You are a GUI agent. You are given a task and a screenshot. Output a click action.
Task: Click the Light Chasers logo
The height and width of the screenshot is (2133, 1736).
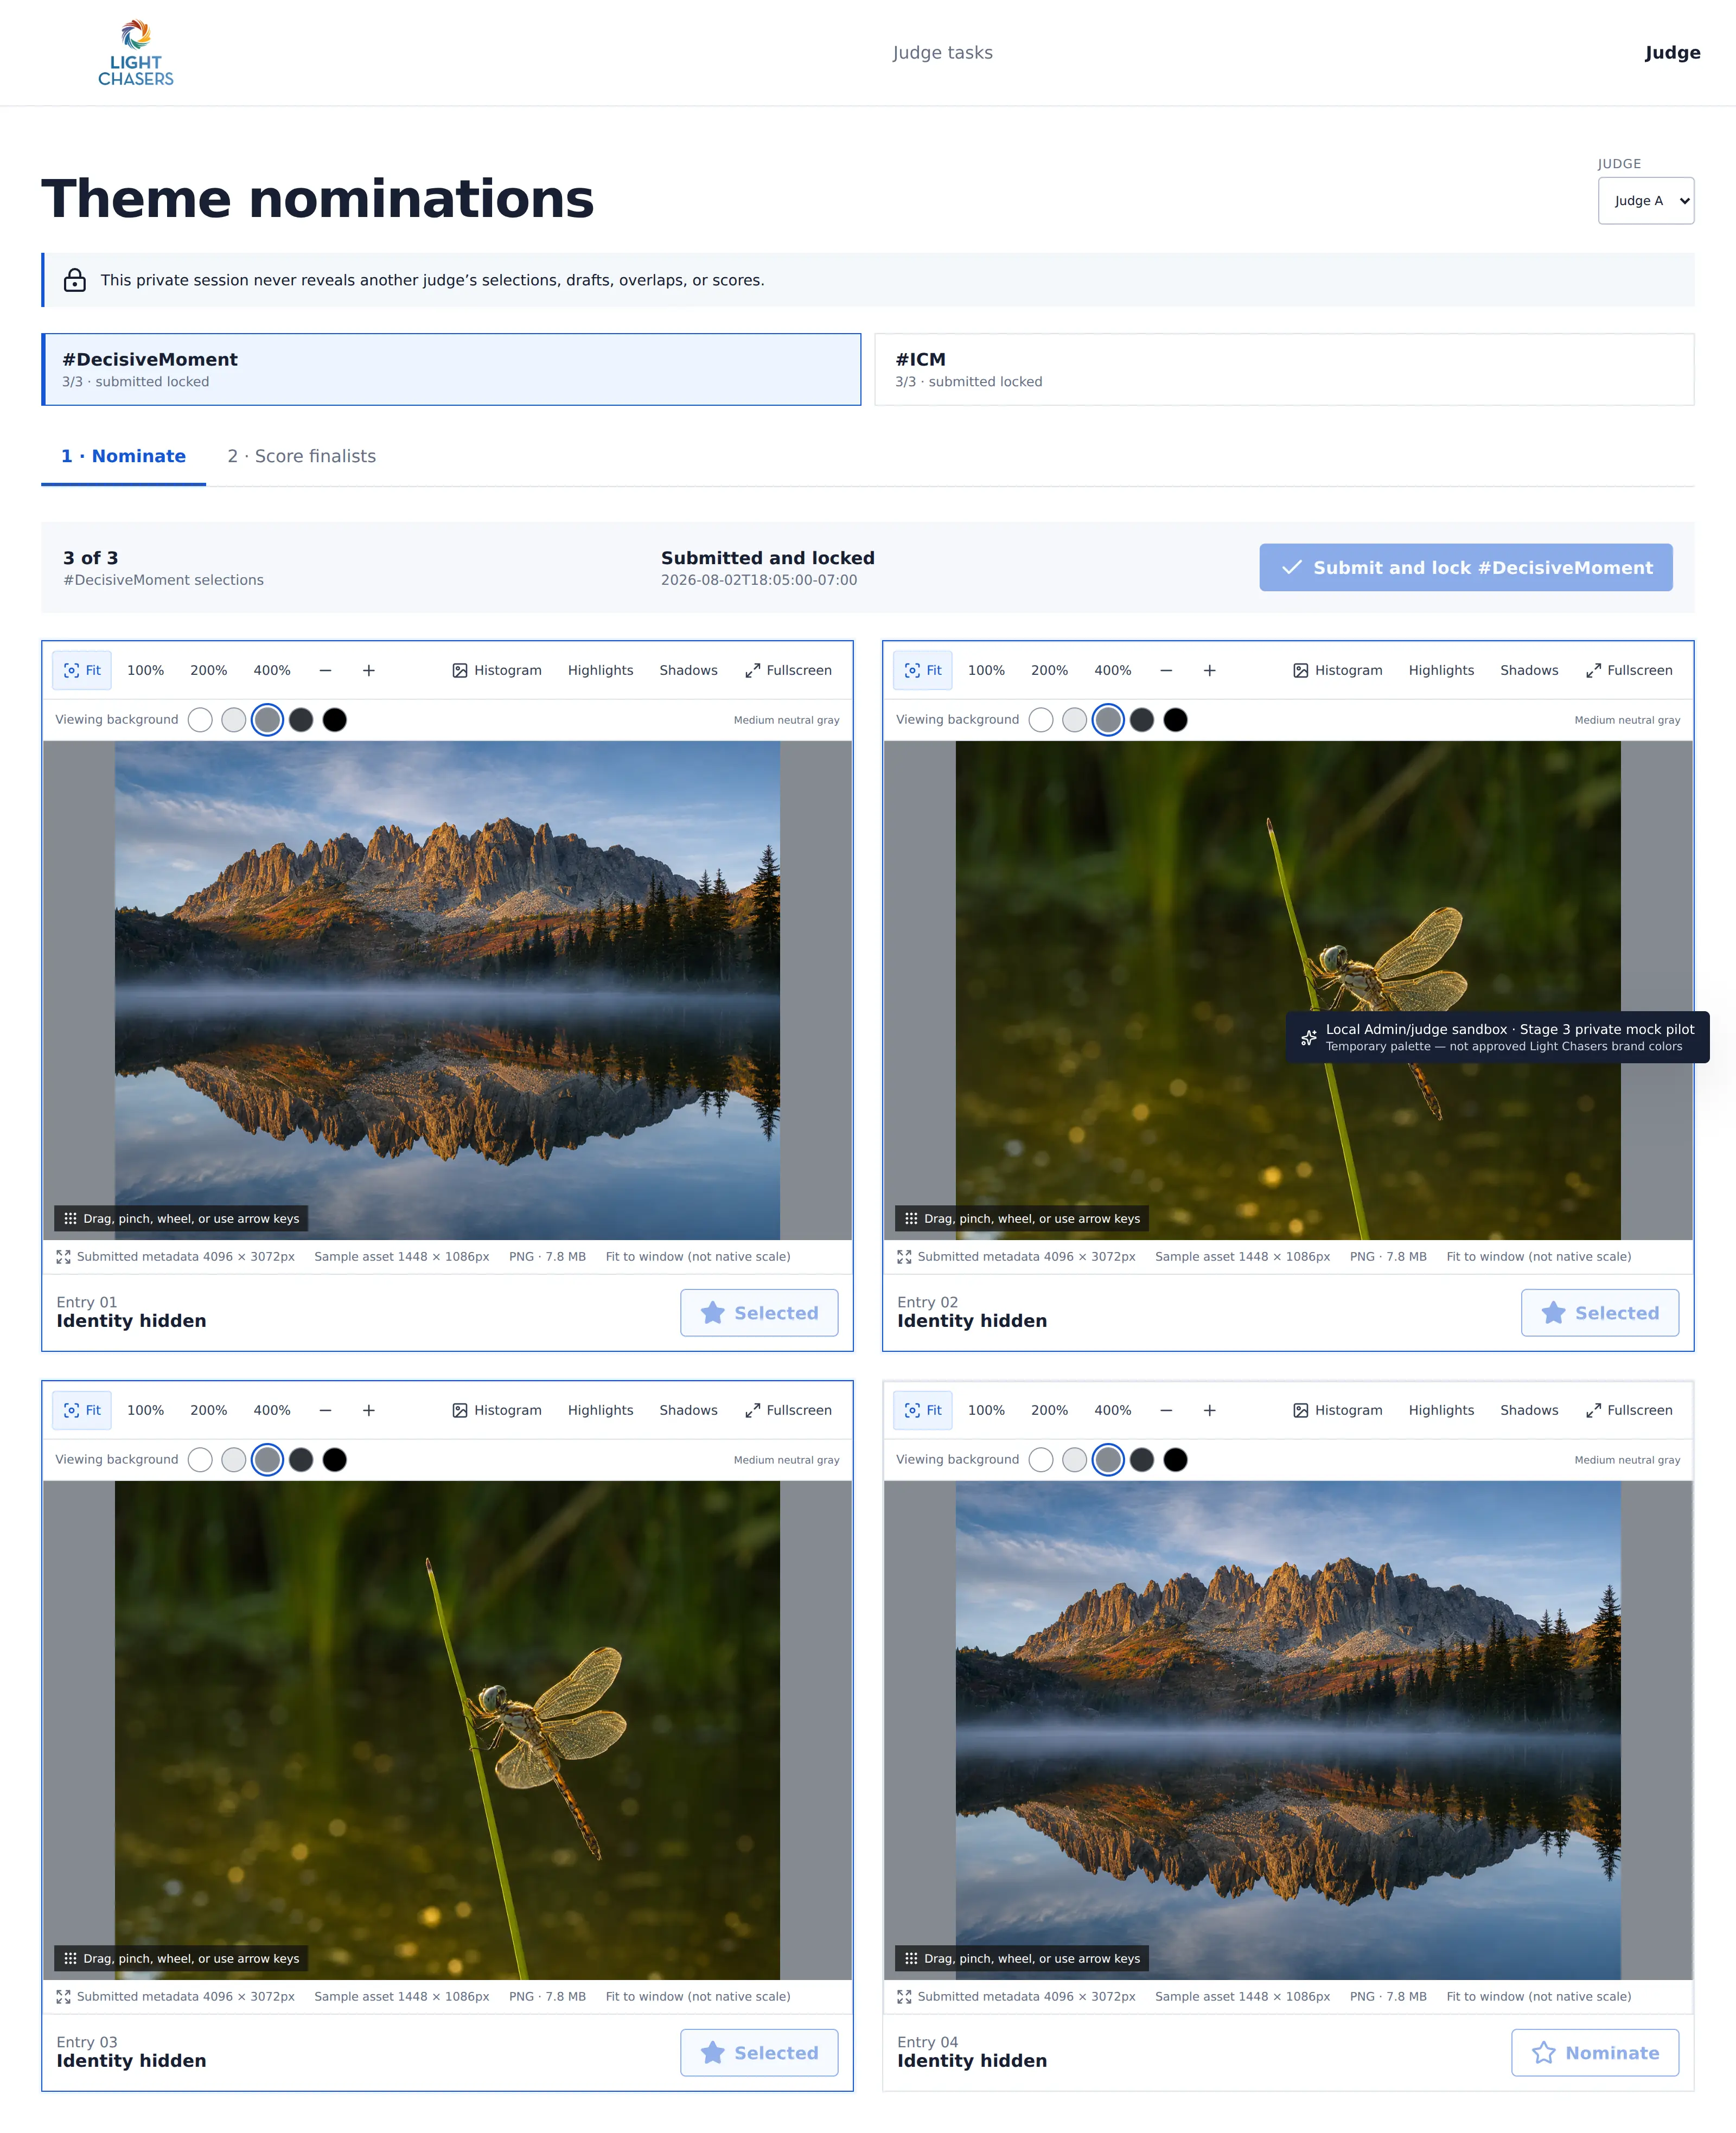tap(135, 53)
